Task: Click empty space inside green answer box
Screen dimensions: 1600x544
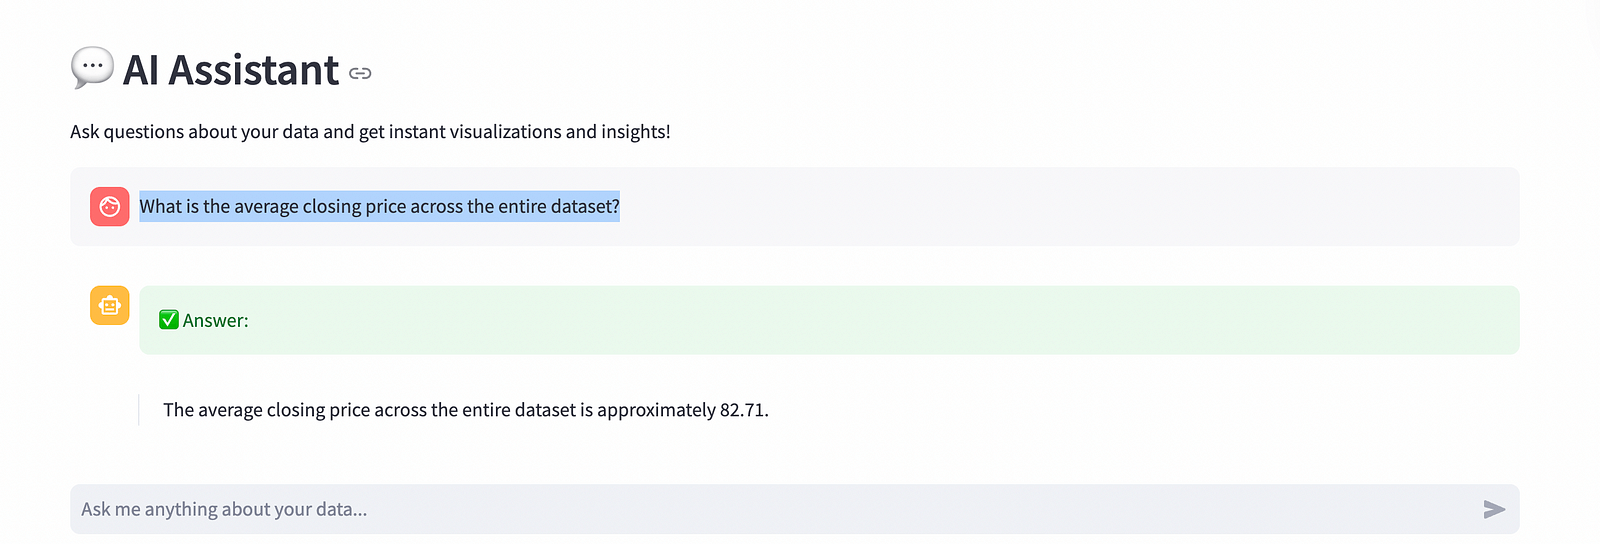Action: 880,320
